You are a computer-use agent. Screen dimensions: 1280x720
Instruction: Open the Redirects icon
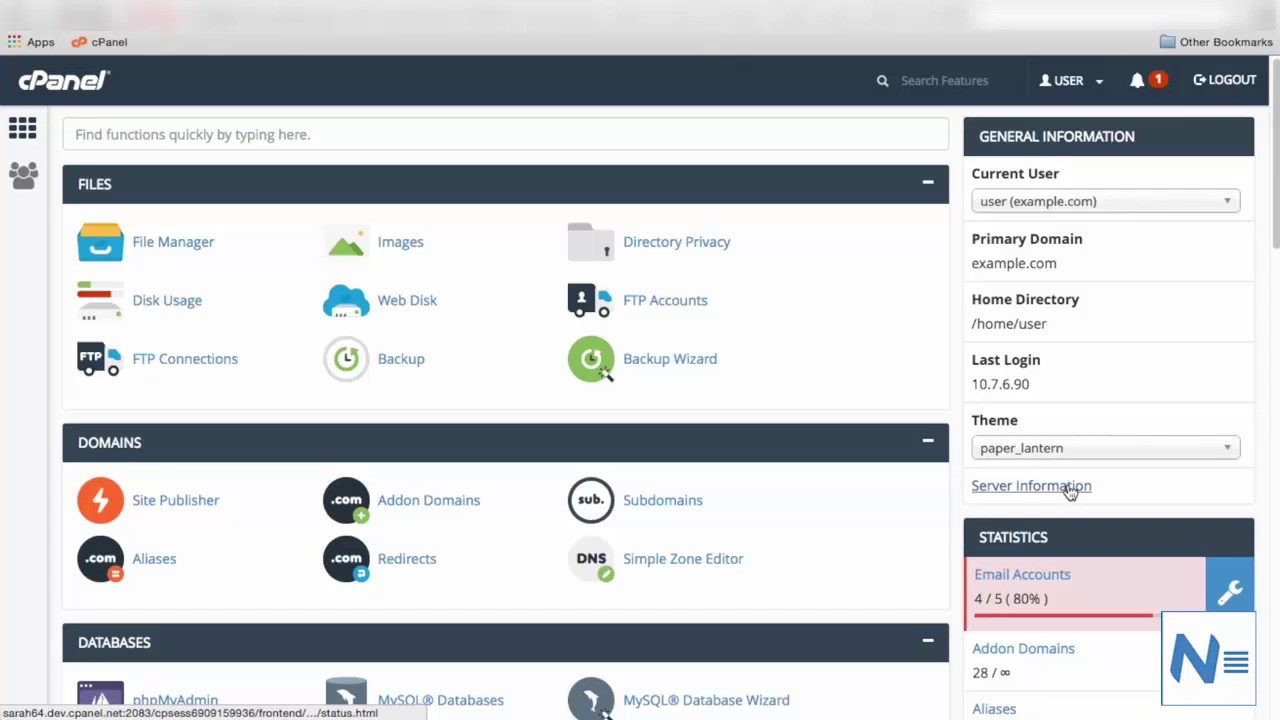(x=346, y=559)
